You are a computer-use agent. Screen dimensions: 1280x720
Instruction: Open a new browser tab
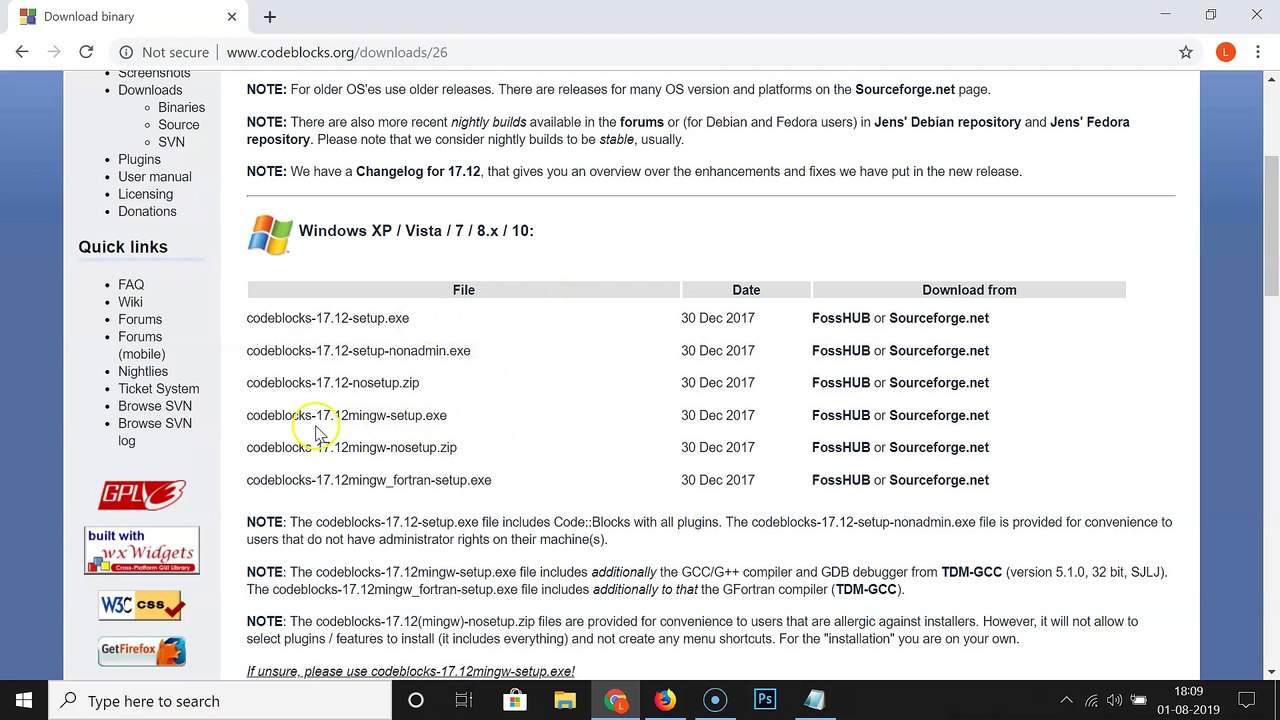[x=269, y=16]
